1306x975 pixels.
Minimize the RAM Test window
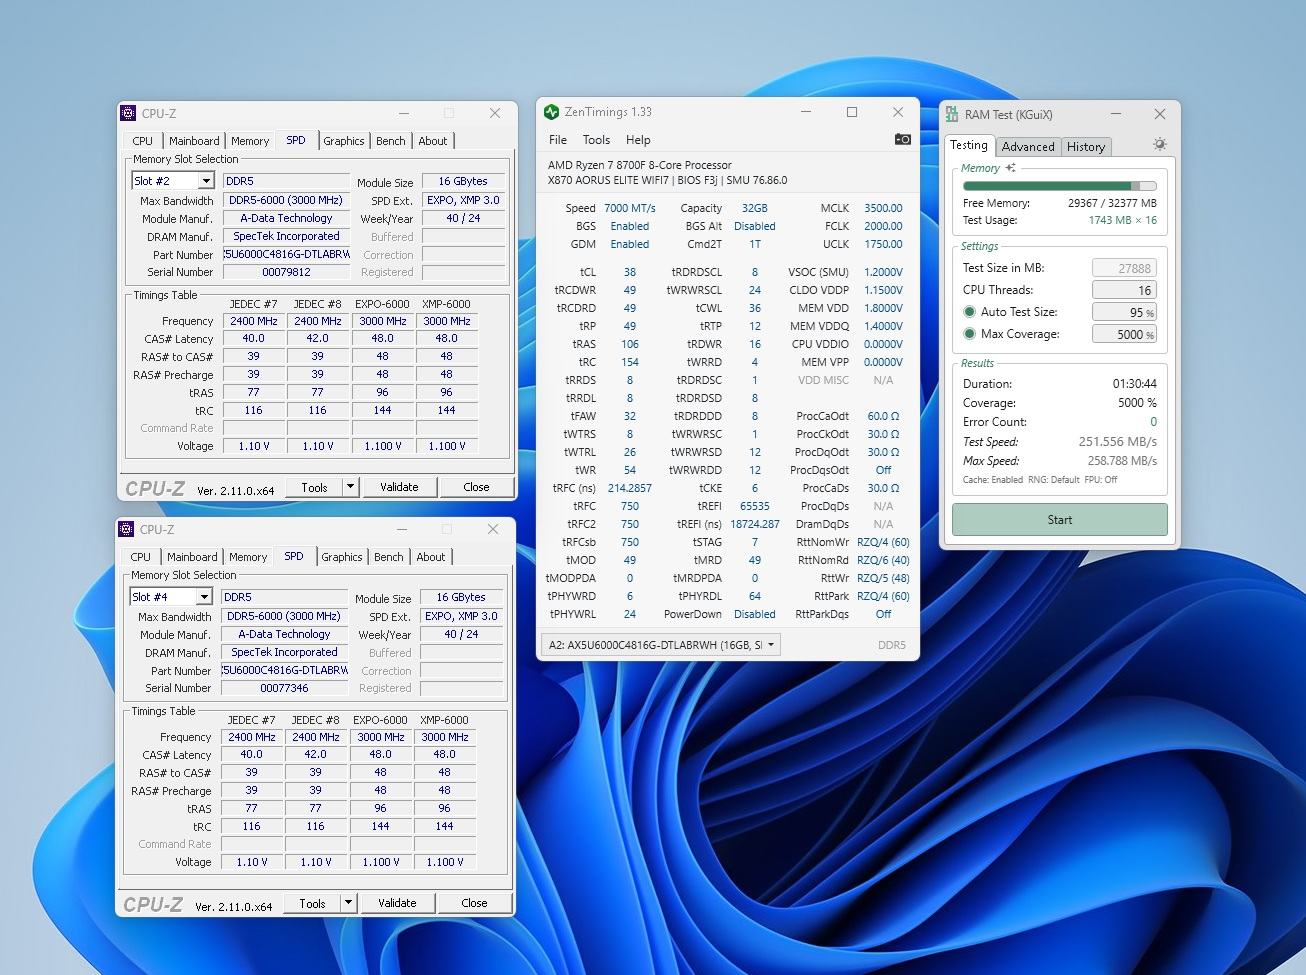(1116, 114)
